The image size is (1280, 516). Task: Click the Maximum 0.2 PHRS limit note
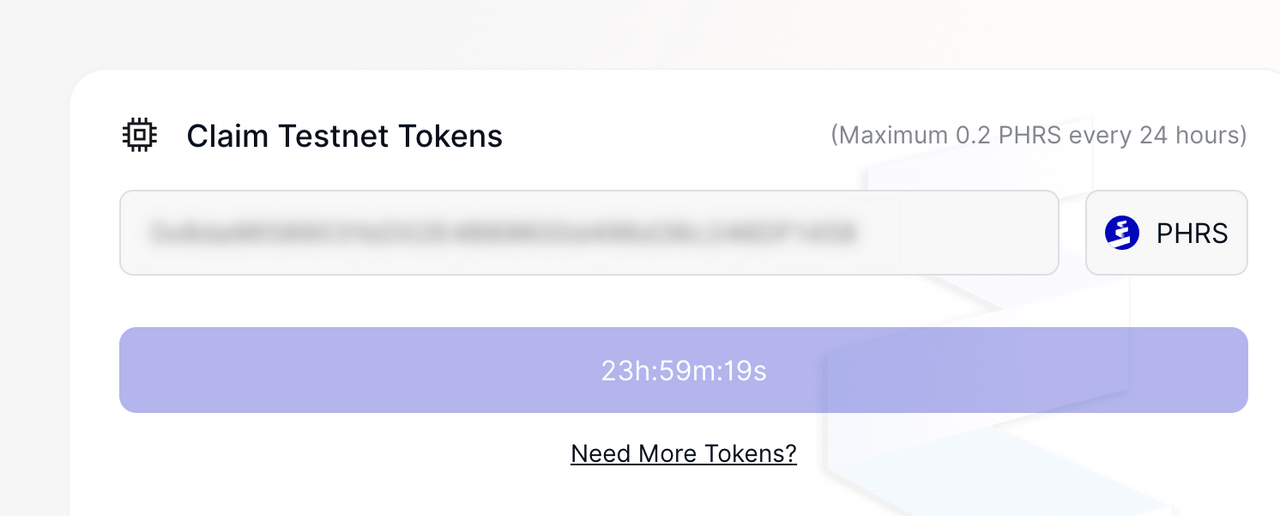point(1038,135)
